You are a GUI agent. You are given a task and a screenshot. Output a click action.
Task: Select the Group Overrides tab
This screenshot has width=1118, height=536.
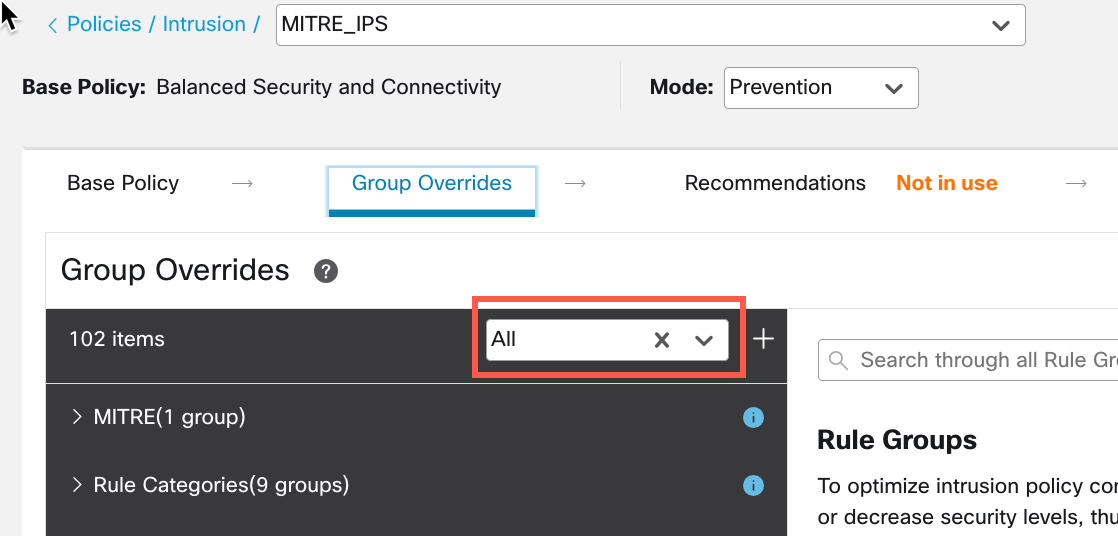(432, 183)
